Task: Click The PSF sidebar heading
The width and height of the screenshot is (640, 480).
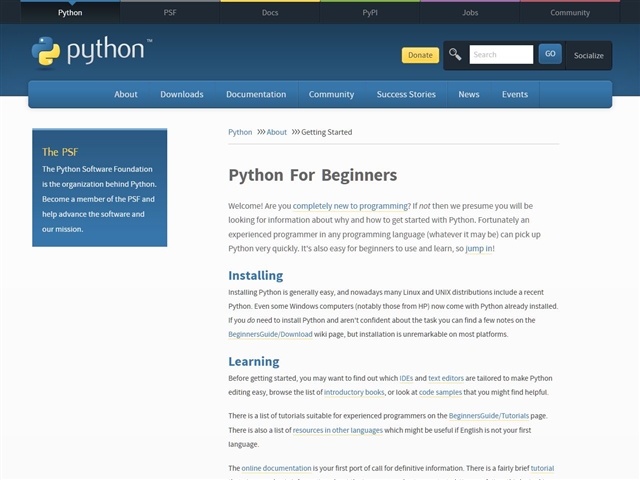Action: [60, 152]
